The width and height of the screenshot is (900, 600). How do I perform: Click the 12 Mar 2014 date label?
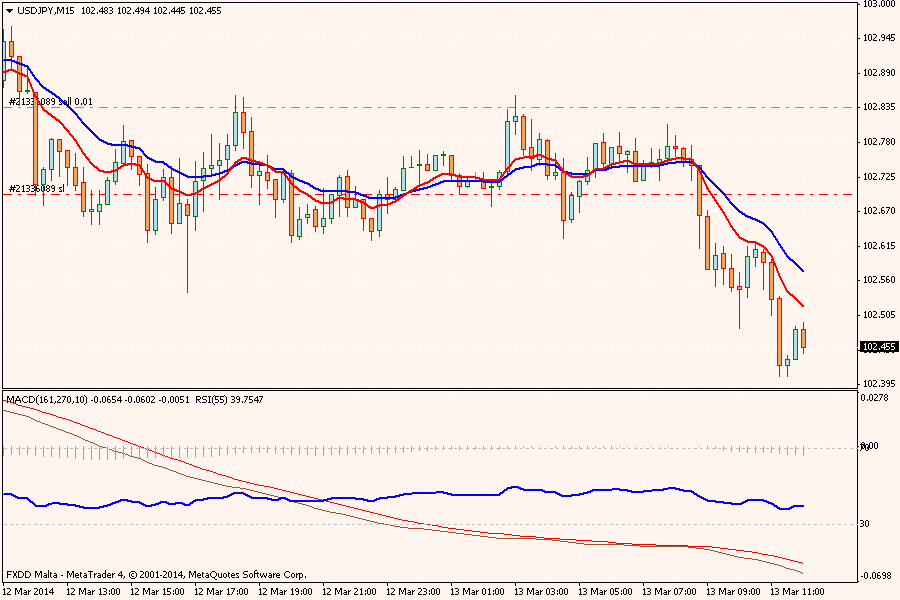pyautogui.click(x=28, y=591)
